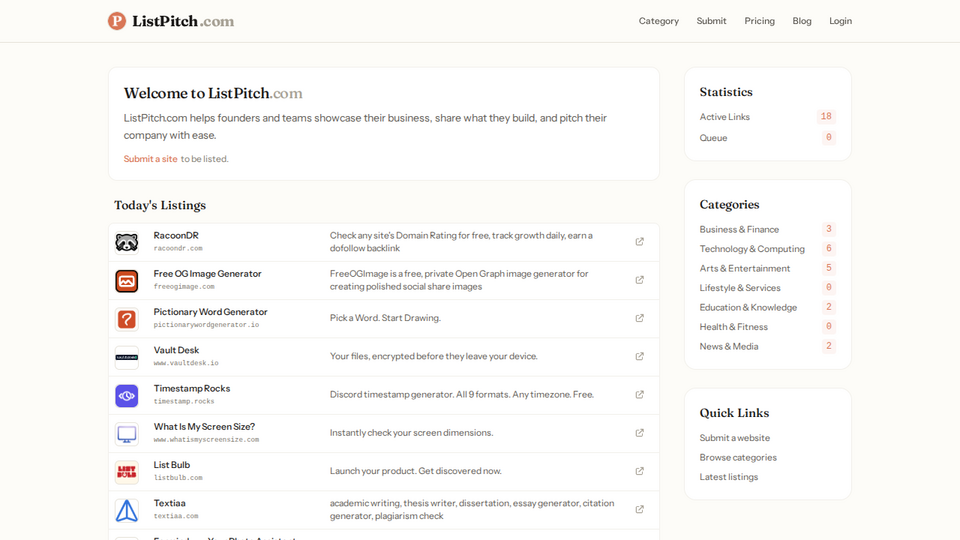Select the Health & Fitness category
960x540 pixels.
tap(733, 327)
